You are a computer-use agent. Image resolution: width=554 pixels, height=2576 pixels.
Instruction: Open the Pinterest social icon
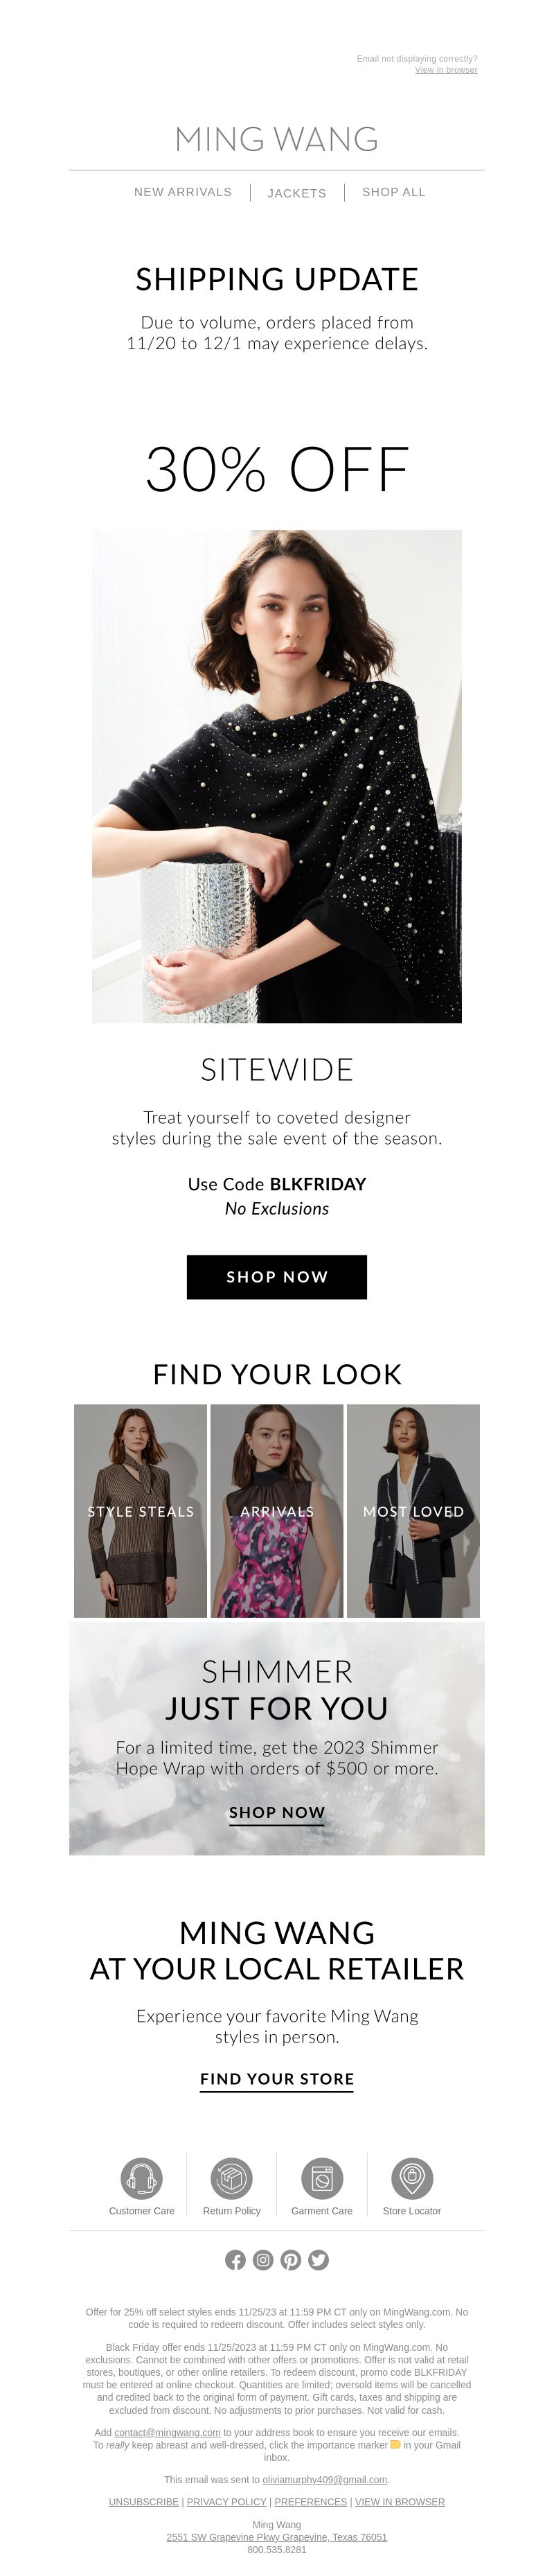point(291,2260)
